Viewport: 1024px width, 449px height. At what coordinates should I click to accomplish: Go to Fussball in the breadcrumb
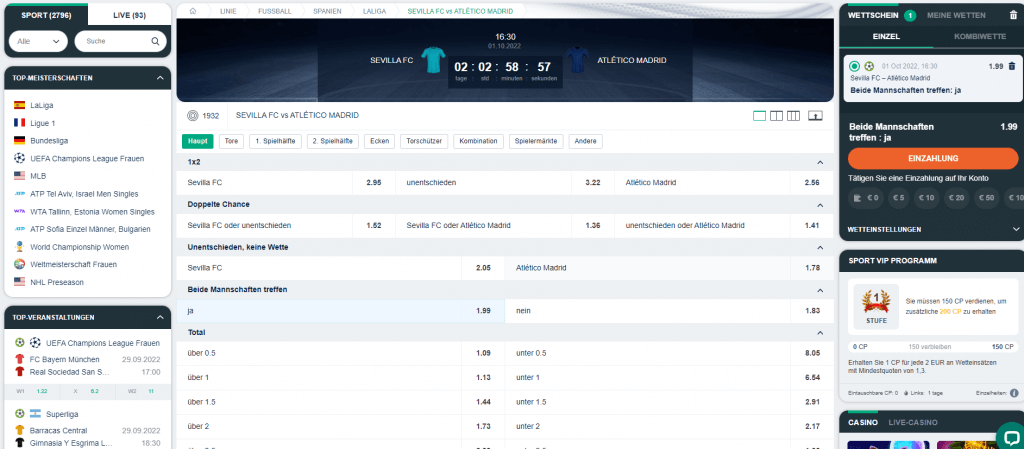coord(275,11)
